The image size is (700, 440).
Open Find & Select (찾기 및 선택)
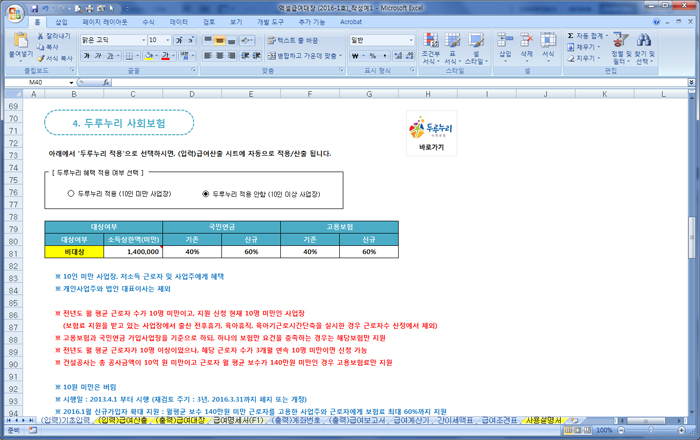click(x=644, y=48)
